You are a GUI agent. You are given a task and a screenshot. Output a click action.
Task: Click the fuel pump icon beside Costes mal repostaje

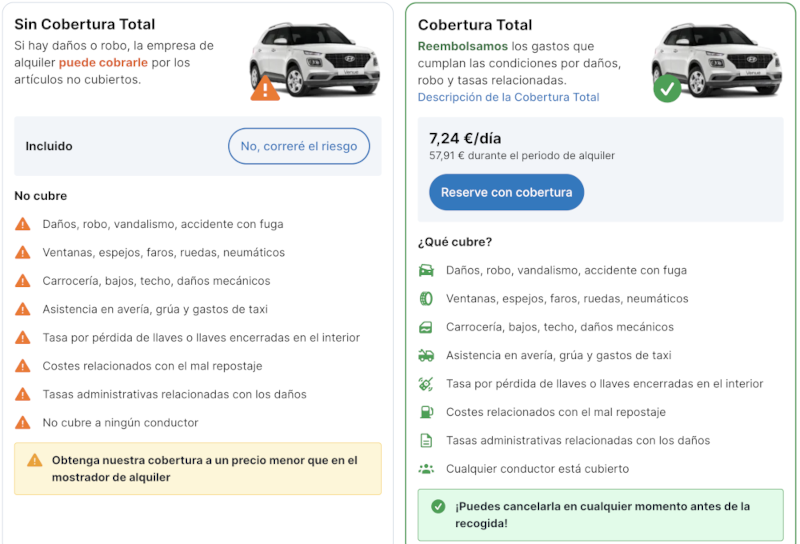tap(426, 412)
